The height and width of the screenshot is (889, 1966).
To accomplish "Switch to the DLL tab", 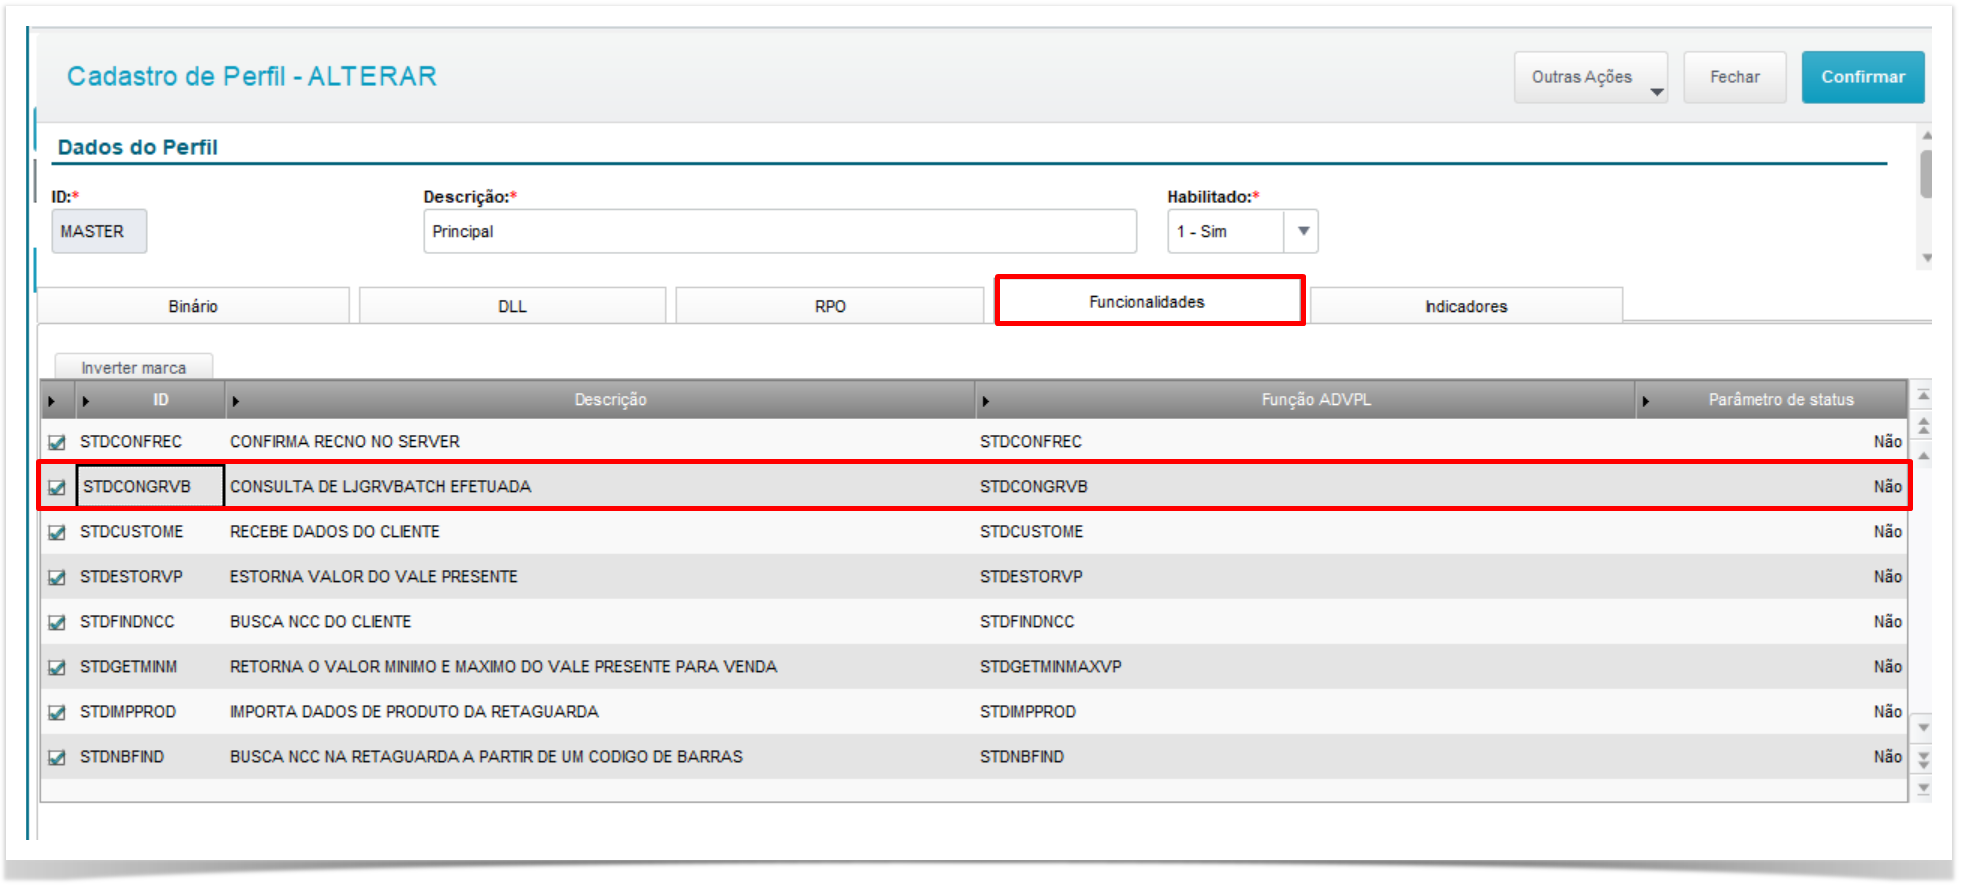I will click(512, 306).
